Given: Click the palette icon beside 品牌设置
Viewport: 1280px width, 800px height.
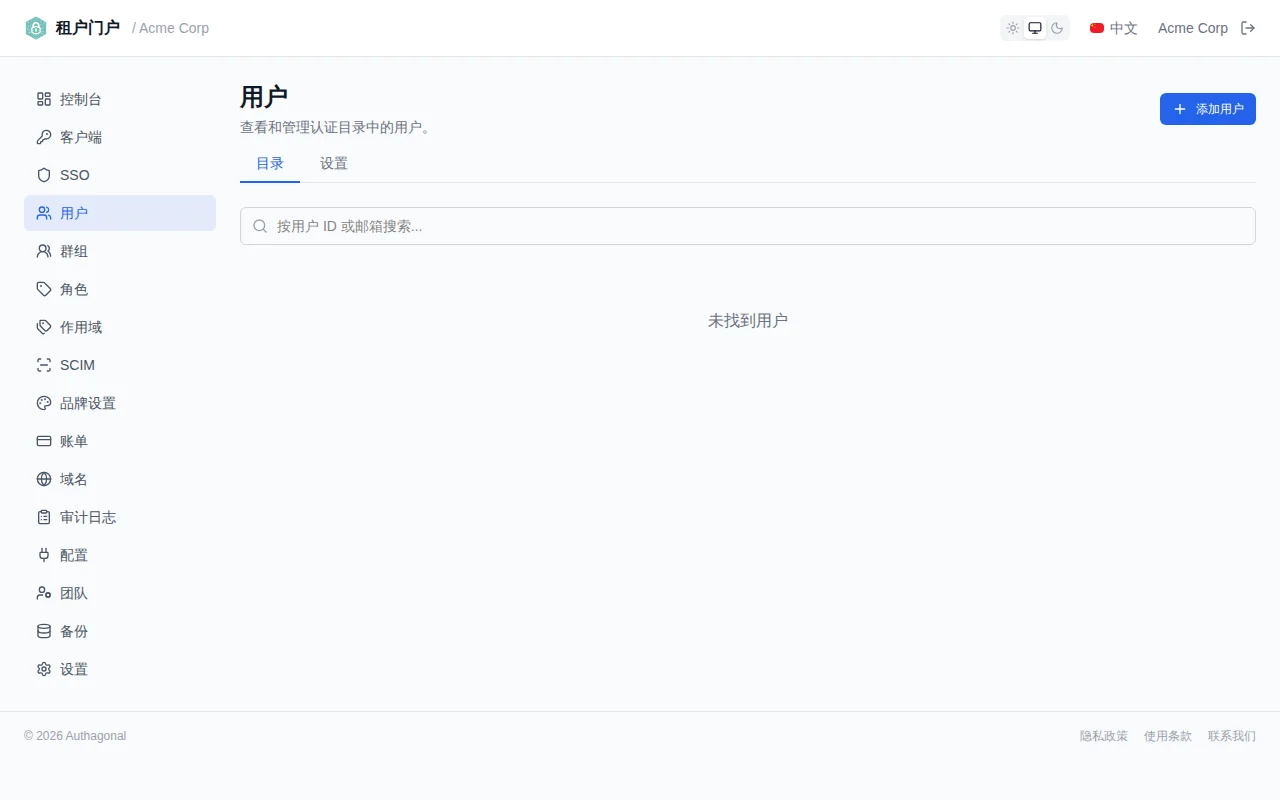Looking at the screenshot, I should [44, 403].
